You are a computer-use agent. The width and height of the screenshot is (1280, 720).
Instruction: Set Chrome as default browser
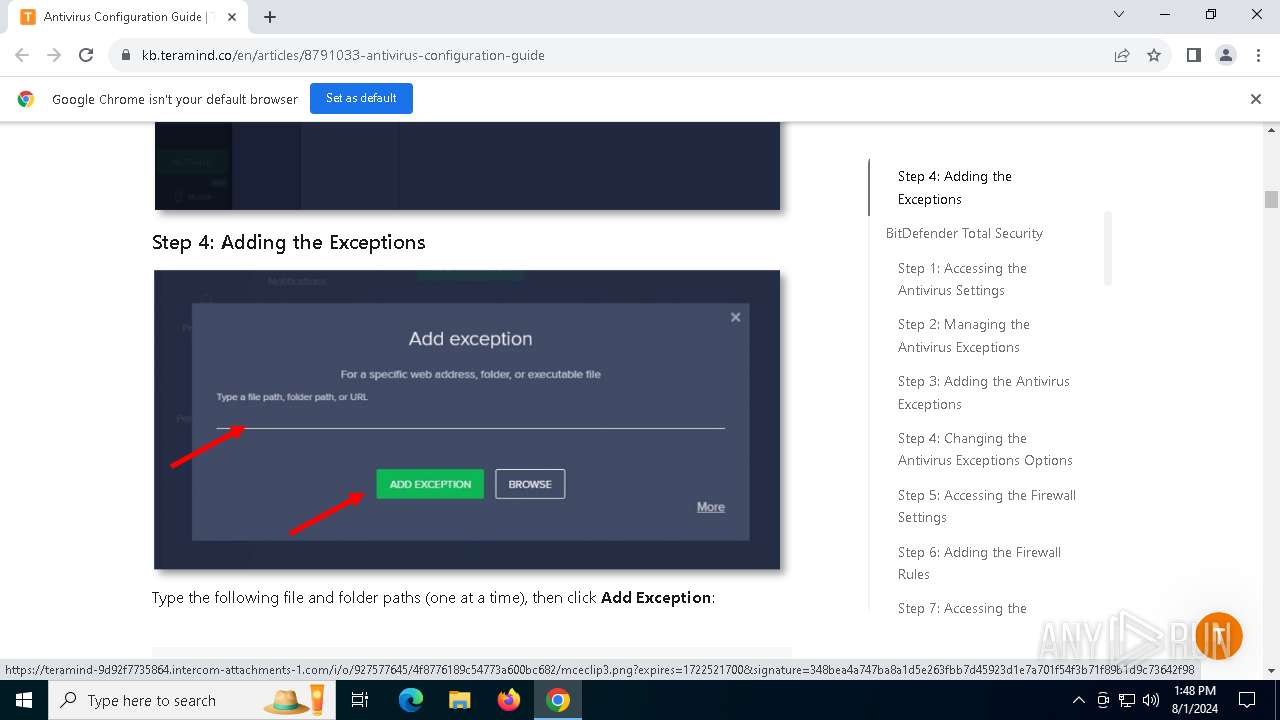(x=361, y=98)
